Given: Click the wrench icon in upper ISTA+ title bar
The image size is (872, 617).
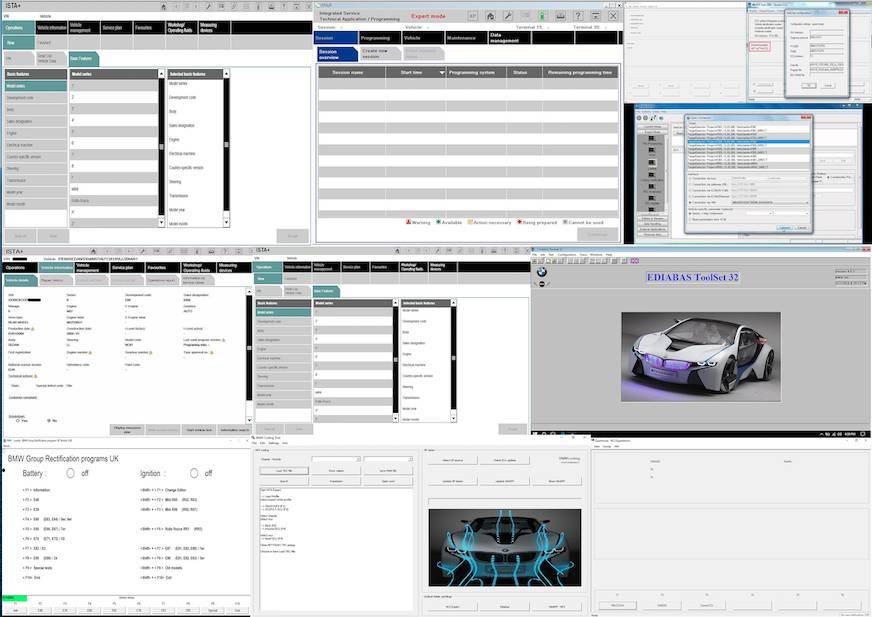Looking at the screenshot, I should tap(208, 7).
